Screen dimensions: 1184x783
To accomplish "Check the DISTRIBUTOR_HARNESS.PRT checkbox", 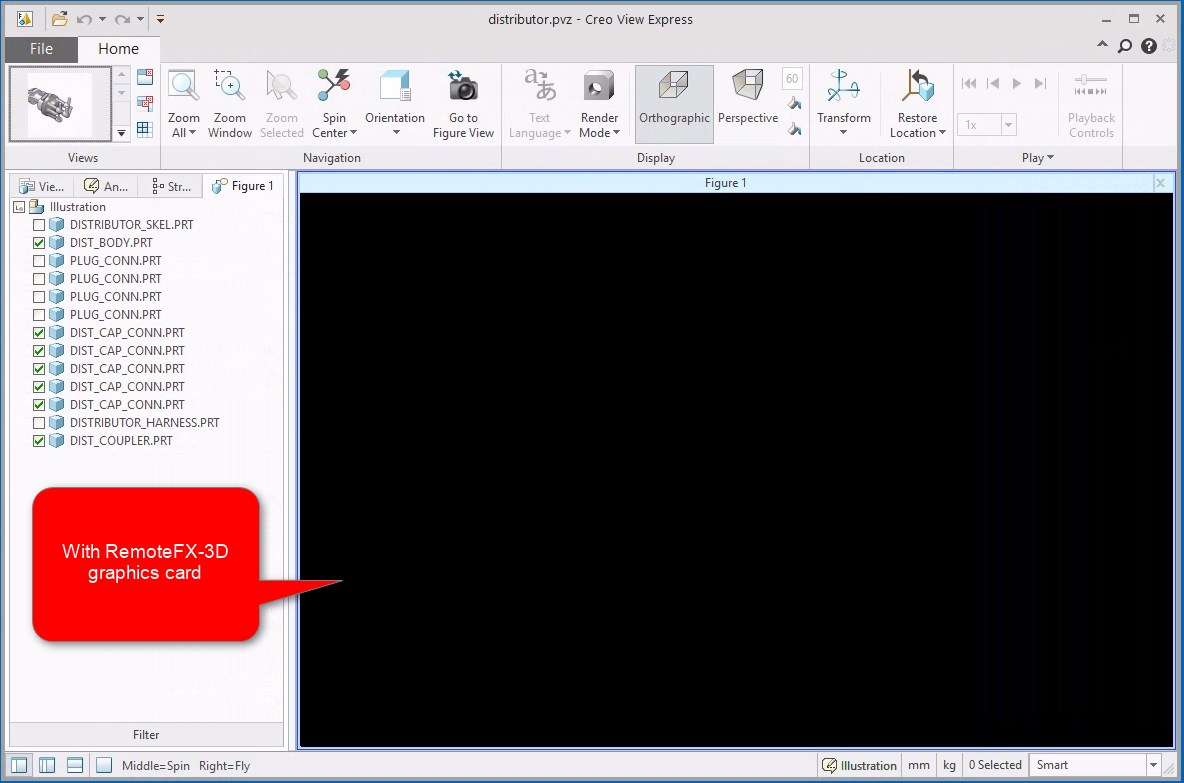I will (x=39, y=423).
